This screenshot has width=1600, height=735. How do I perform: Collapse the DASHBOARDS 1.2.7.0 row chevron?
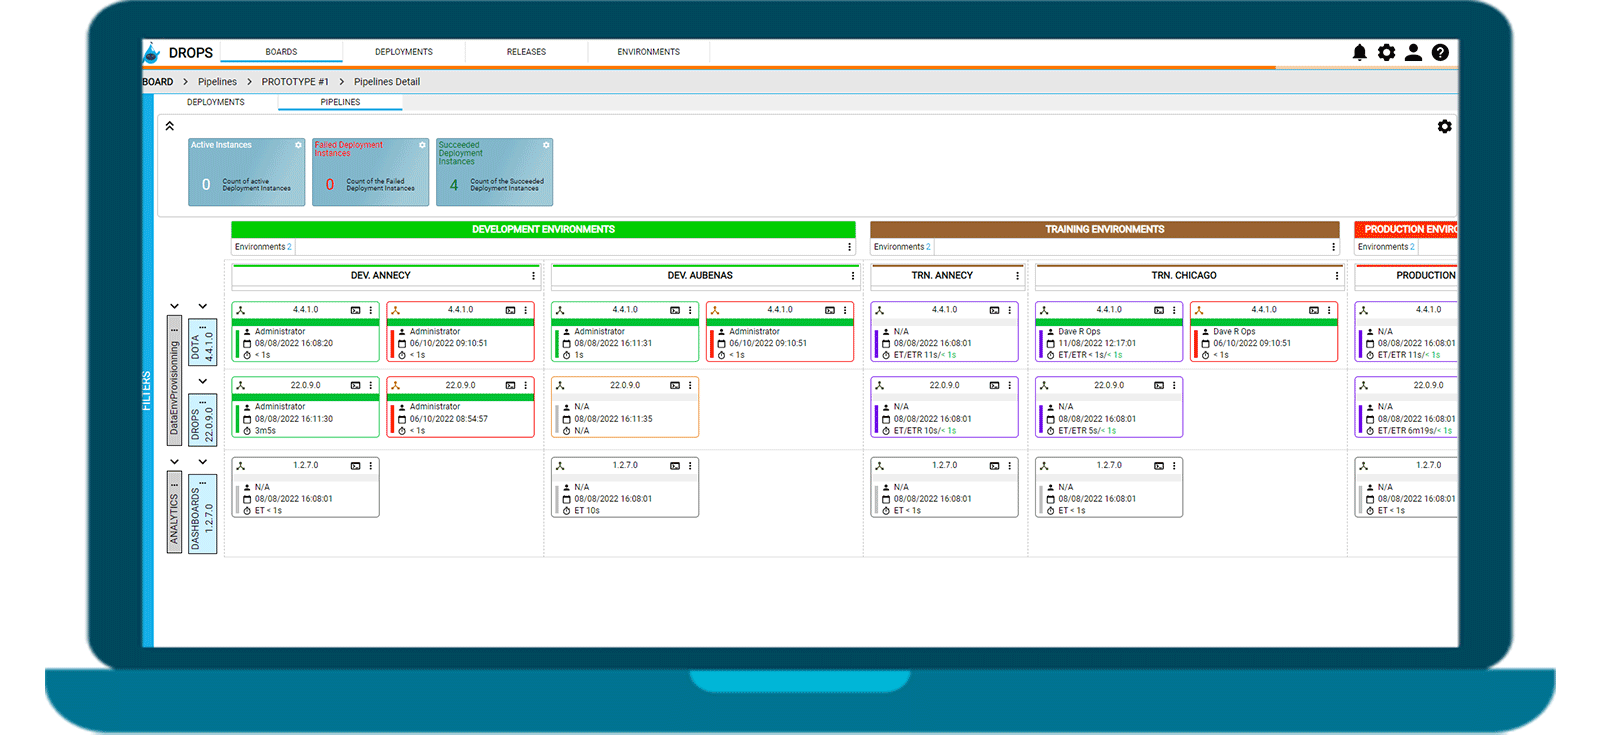(x=202, y=462)
